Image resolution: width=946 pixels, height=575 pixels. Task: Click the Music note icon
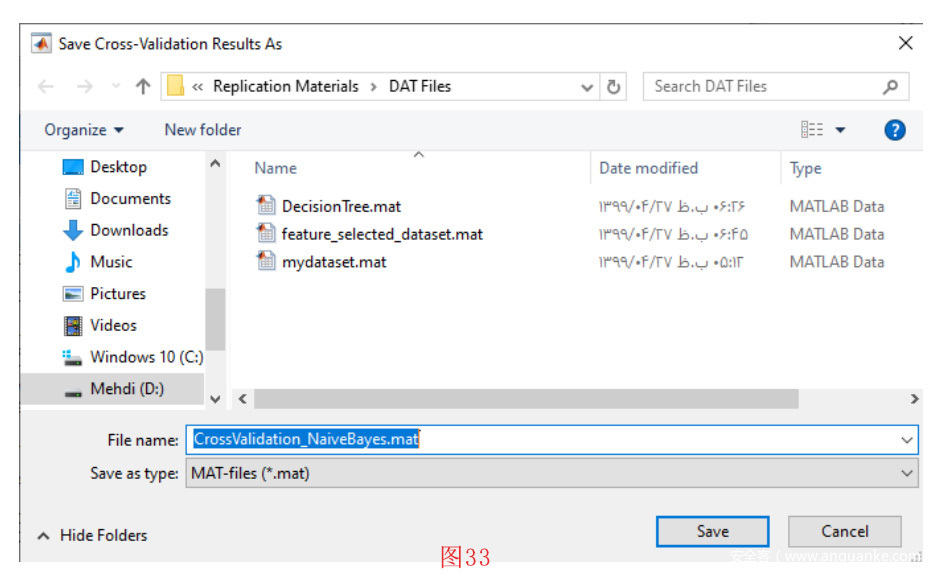click(x=73, y=262)
